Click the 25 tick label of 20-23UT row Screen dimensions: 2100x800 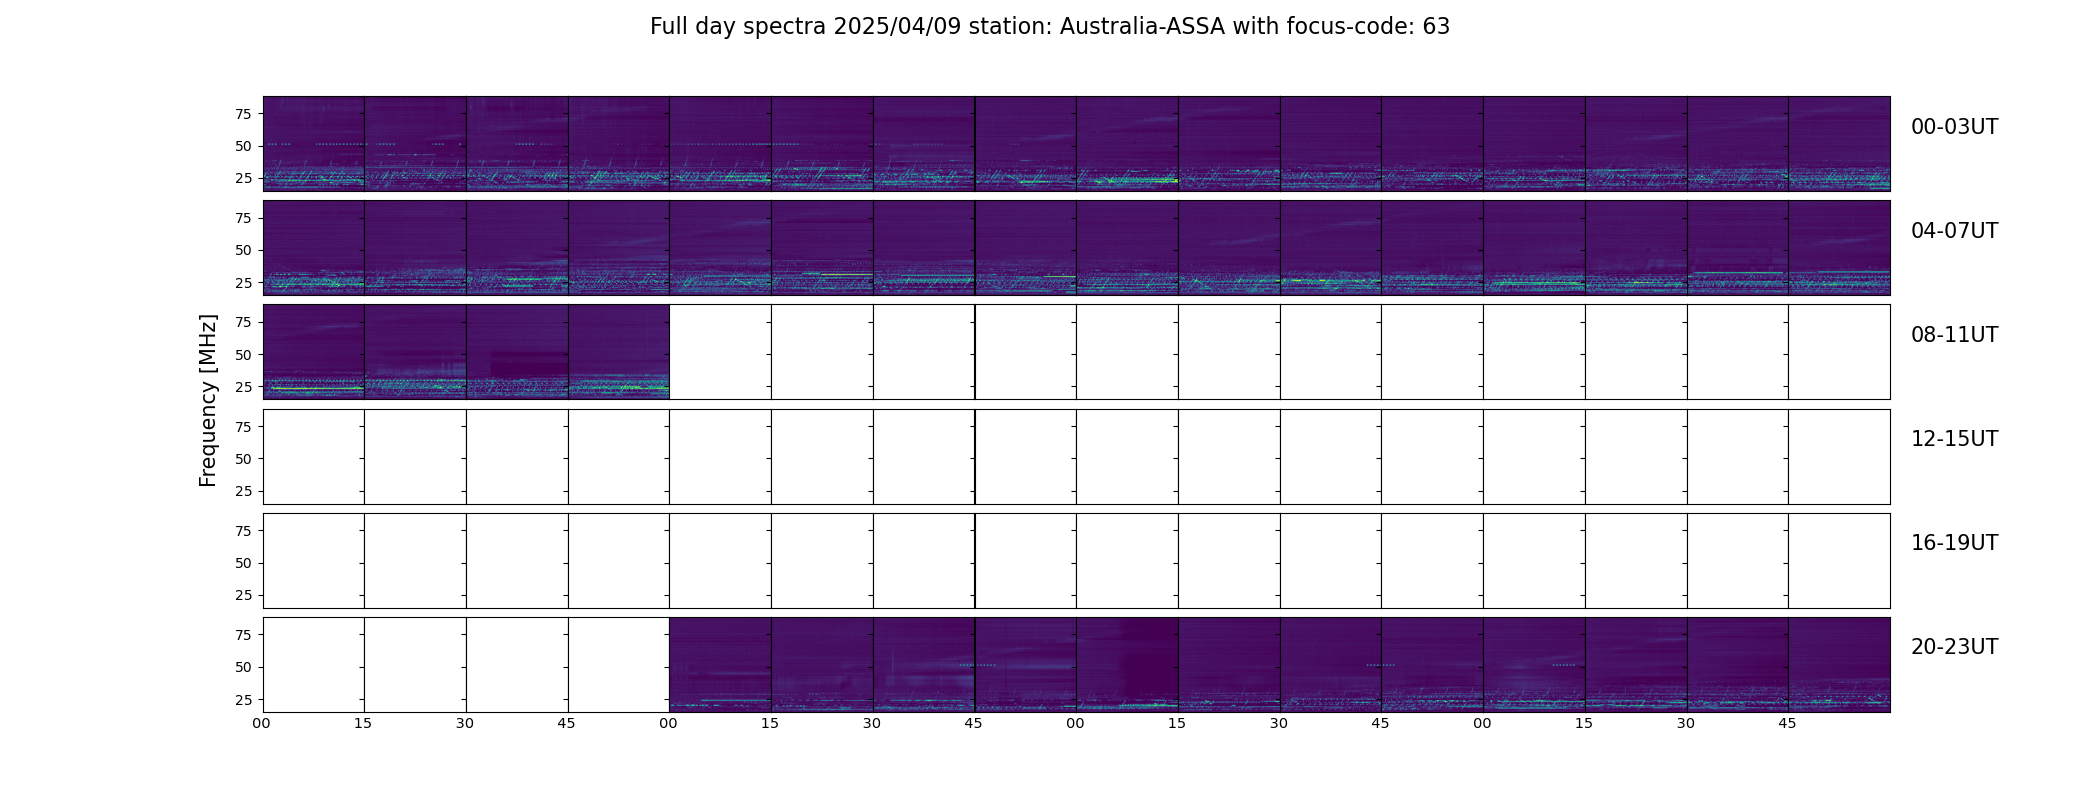click(242, 700)
